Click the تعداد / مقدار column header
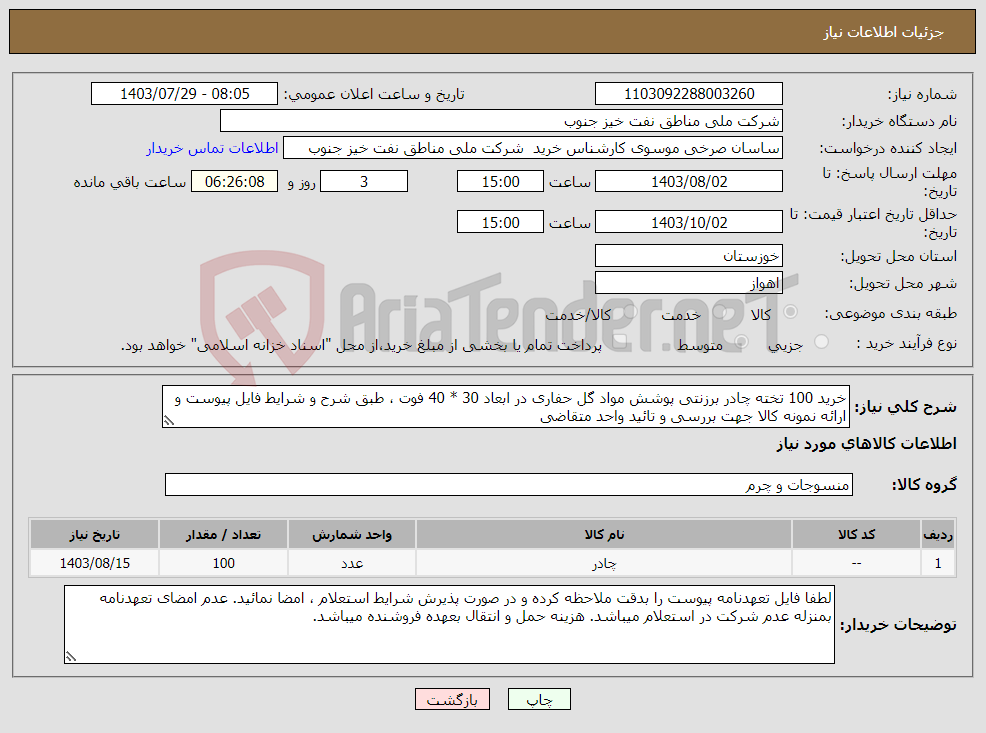 click(x=223, y=534)
